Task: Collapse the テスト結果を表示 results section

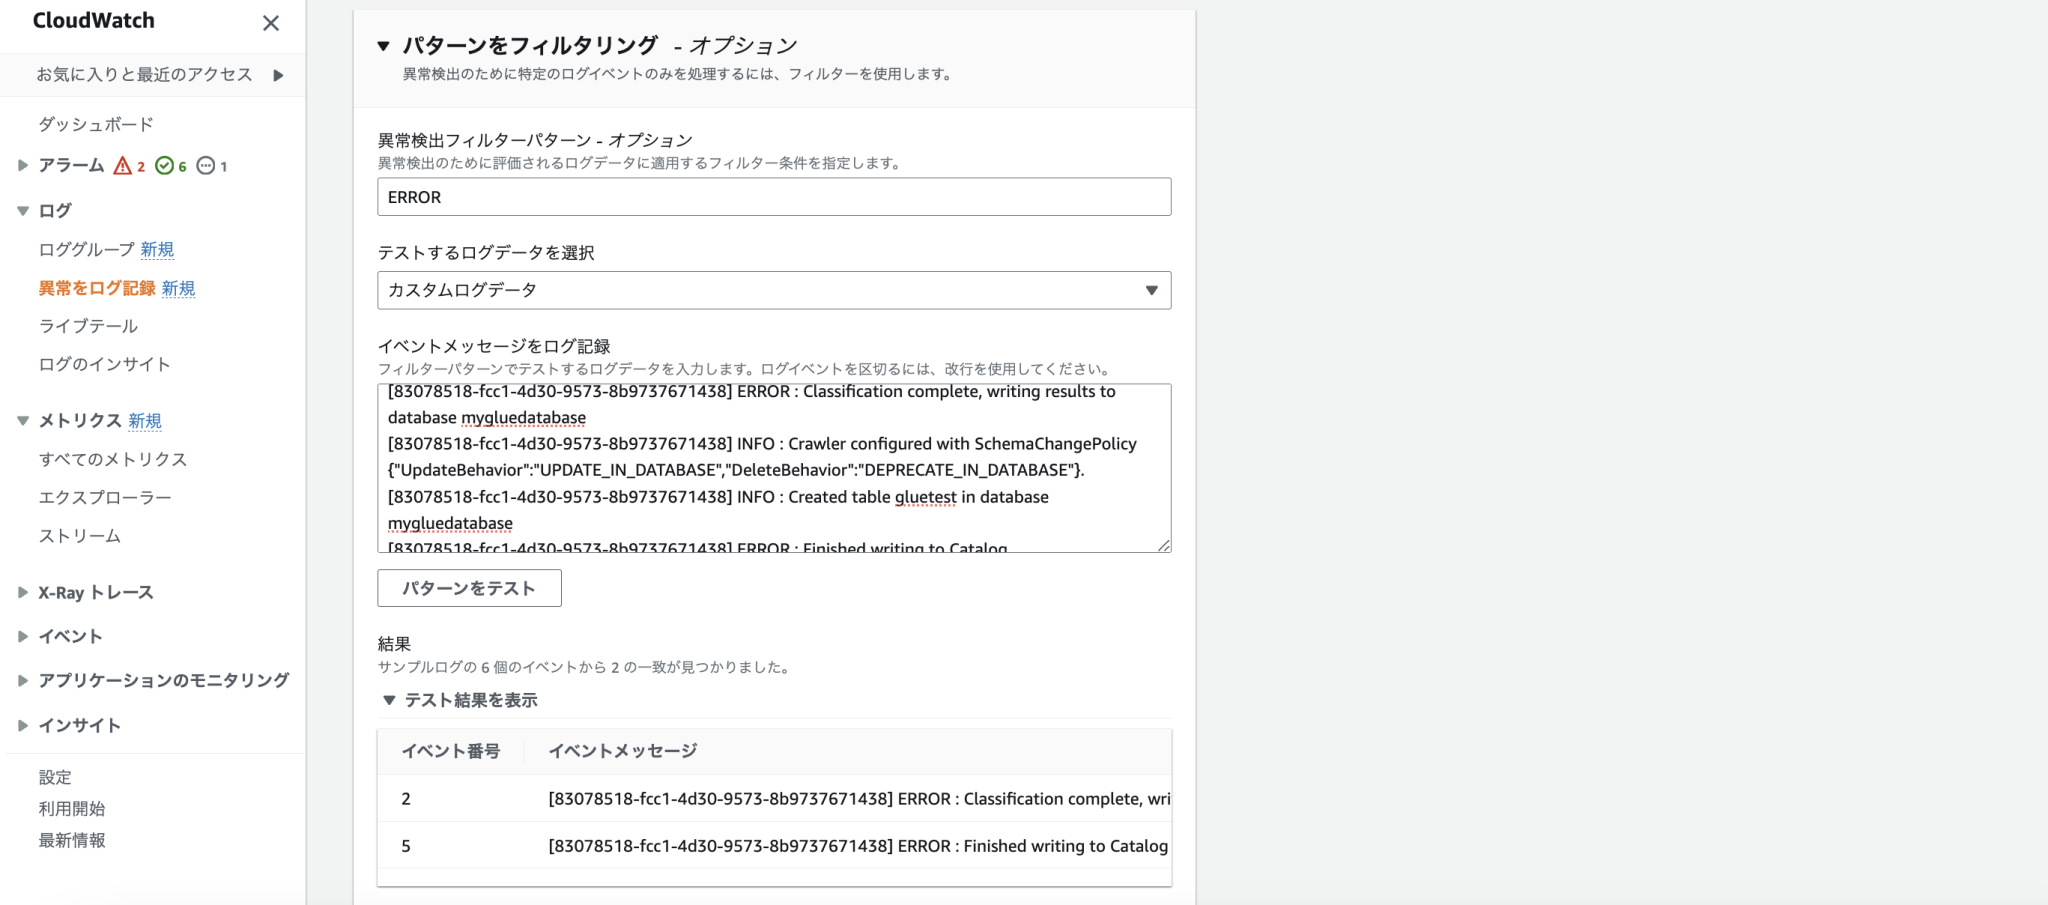Action: click(x=390, y=700)
